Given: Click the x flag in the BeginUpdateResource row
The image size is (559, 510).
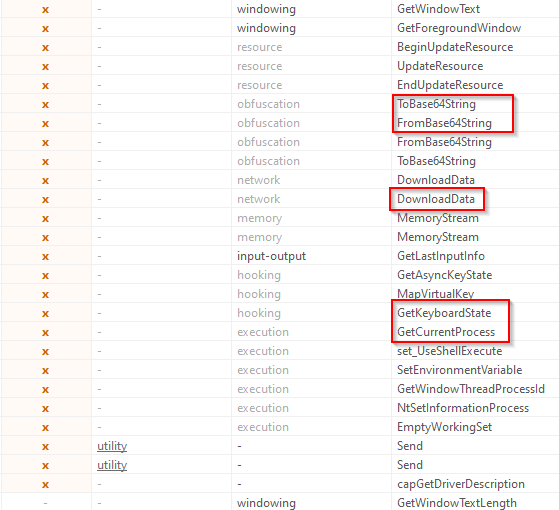Looking at the screenshot, I should point(45,48).
